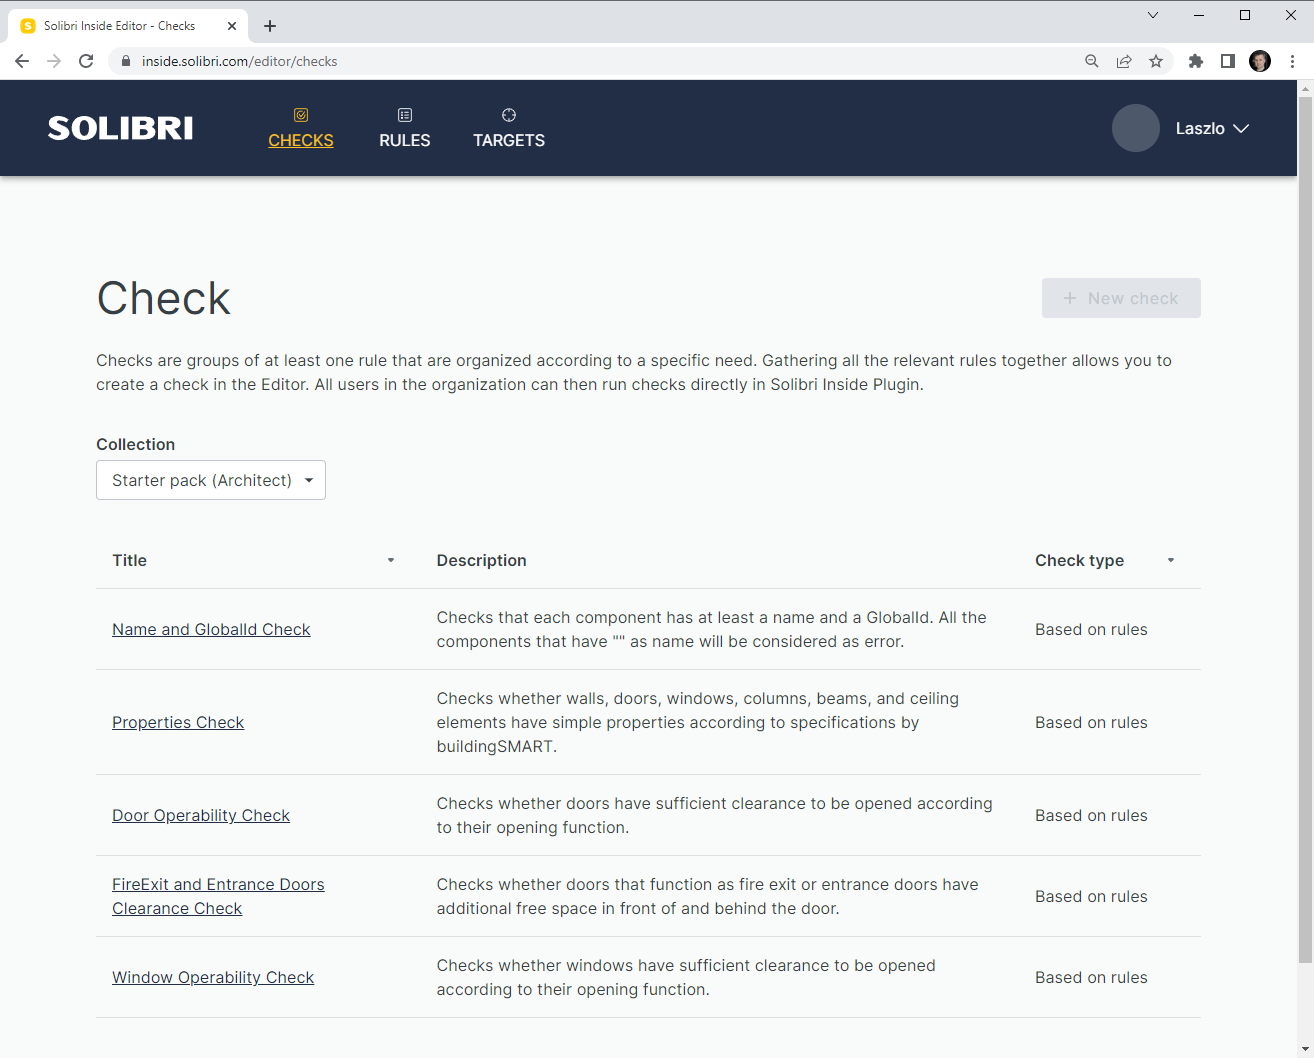Select the Solibri Inside Editor - Checks tab
Image resolution: width=1314 pixels, height=1058 pixels.
[128, 26]
